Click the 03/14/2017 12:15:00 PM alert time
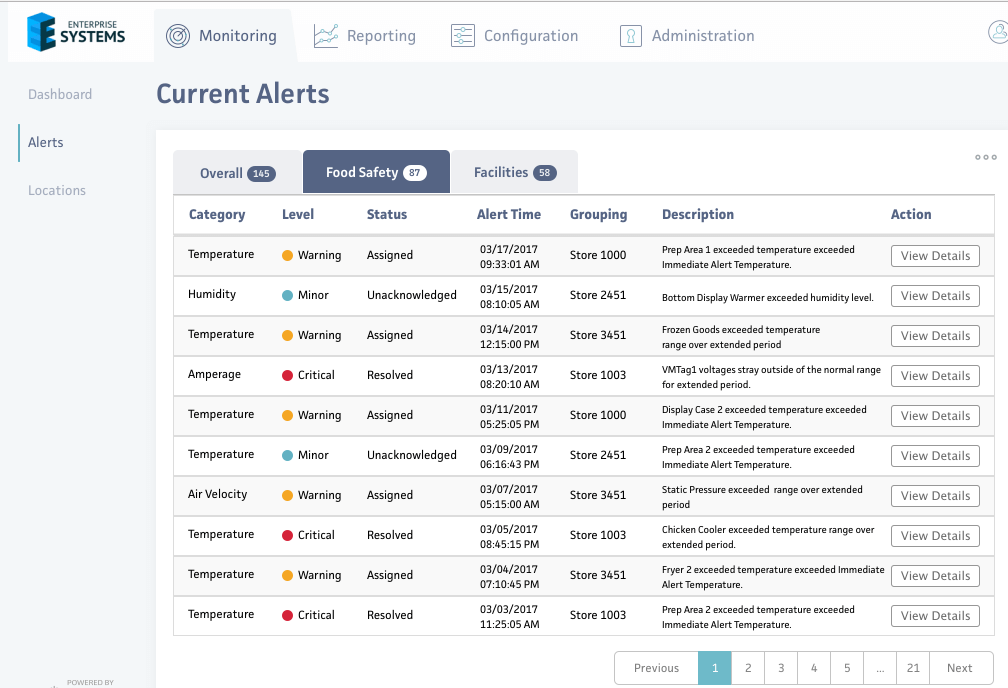Image resolution: width=1008 pixels, height=688 pixels. pos(509,336)
